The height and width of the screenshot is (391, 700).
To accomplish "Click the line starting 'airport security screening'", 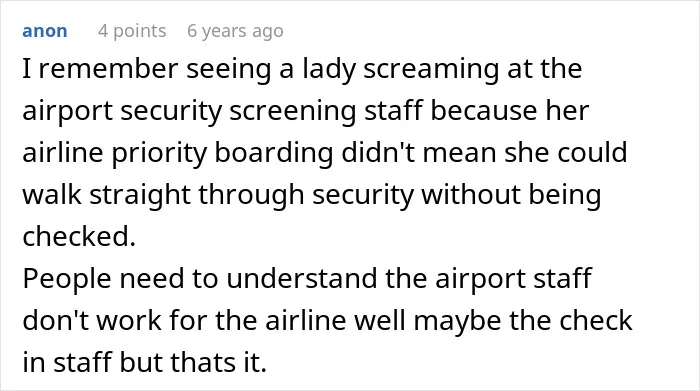I will 306,111.
